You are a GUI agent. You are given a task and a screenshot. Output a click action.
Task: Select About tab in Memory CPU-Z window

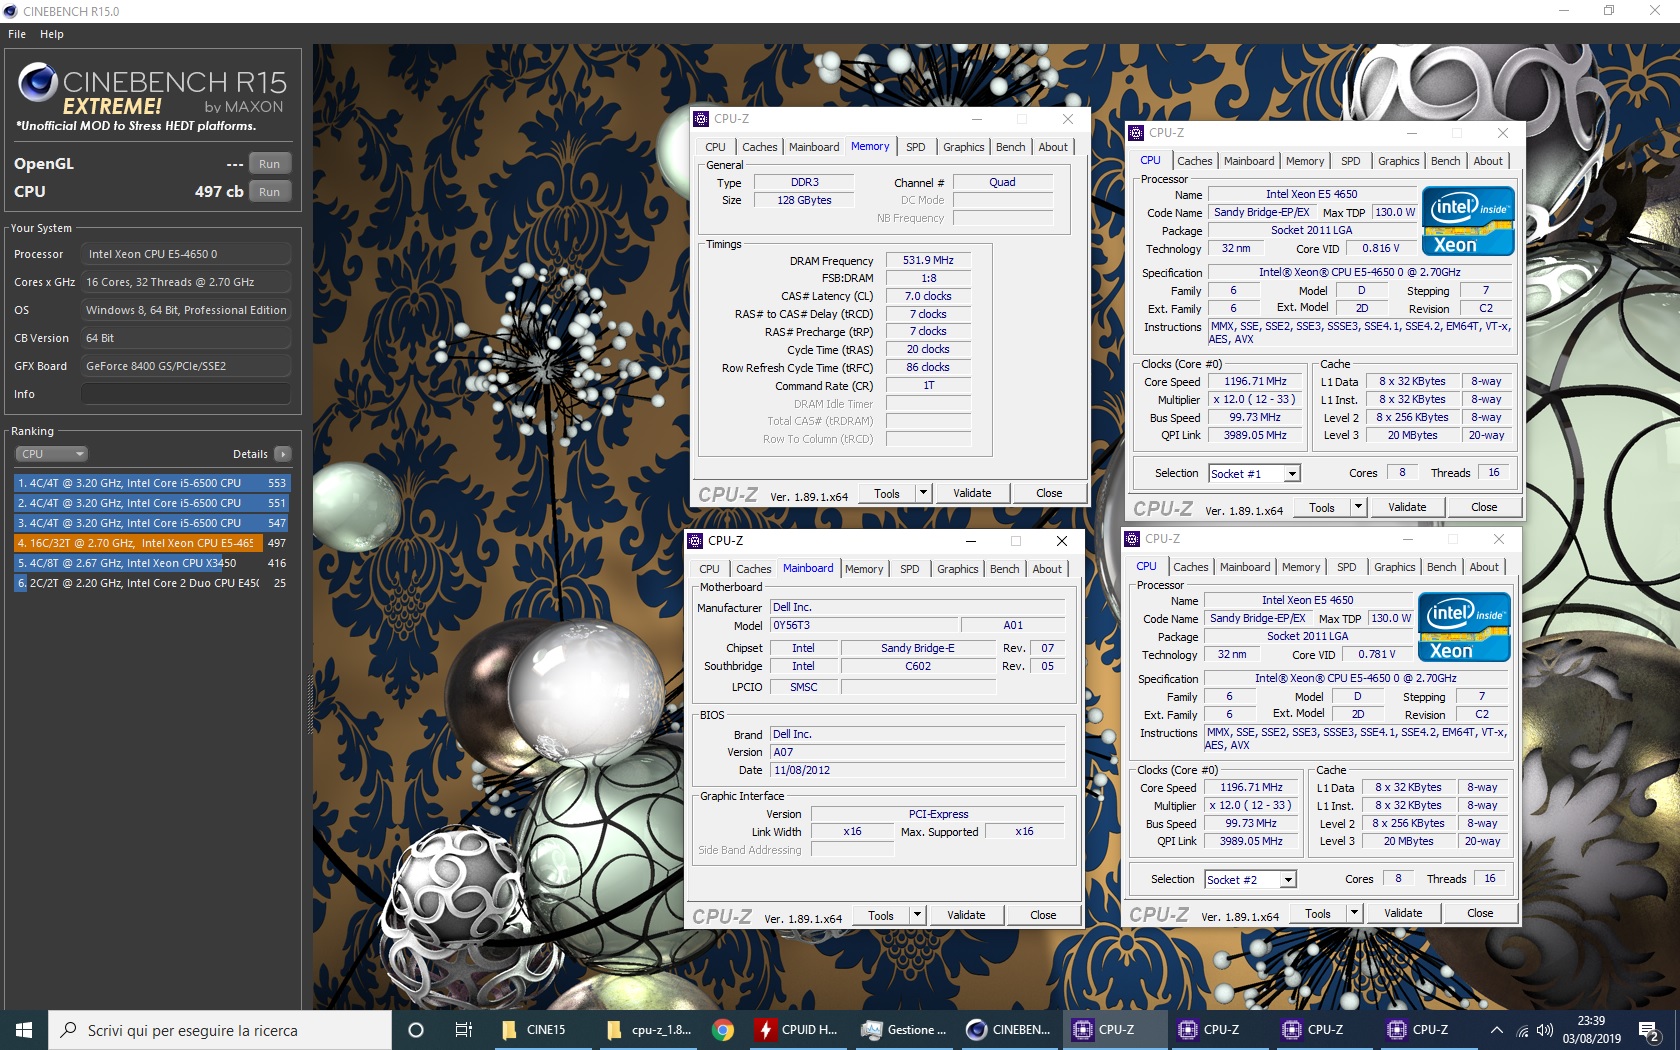[1053, 147]
